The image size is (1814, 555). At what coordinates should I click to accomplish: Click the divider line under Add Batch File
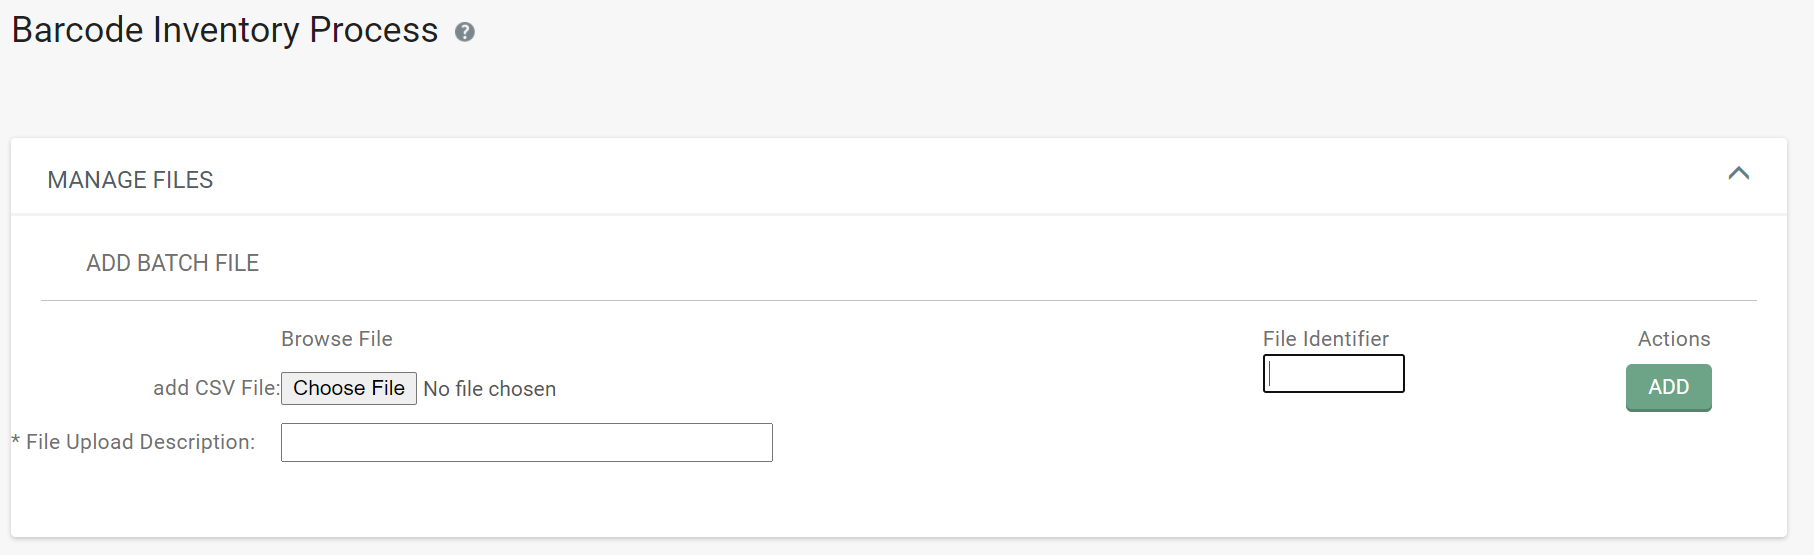(898, 300)
